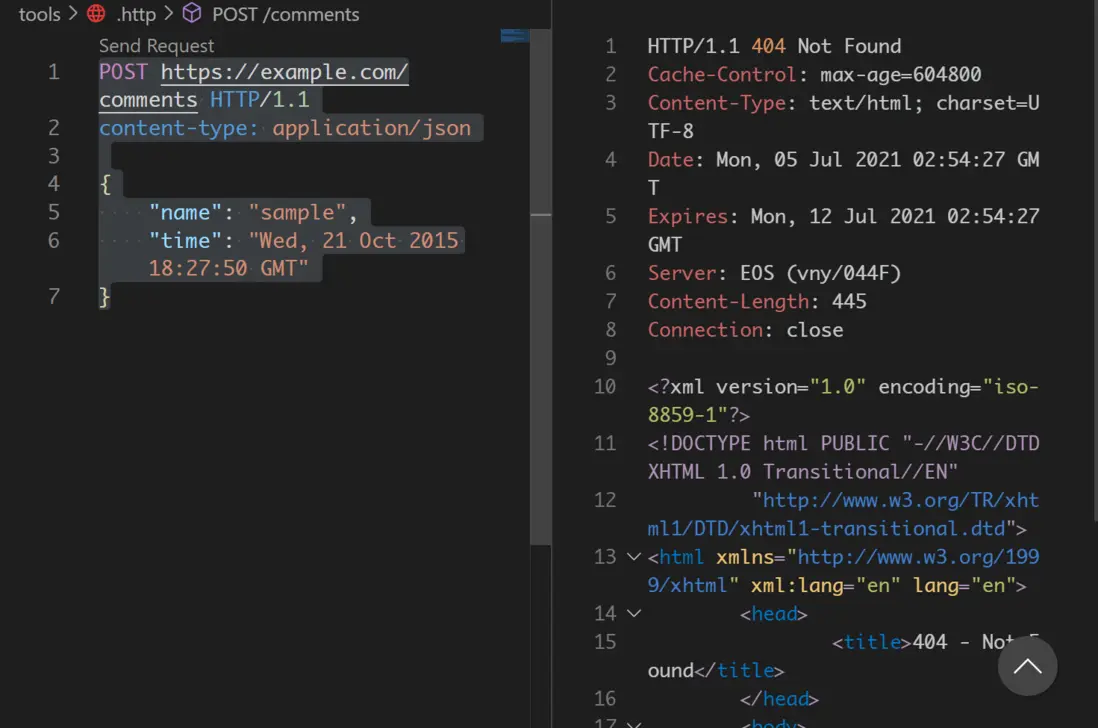The width and height of the screenshot is (1098, 728).
Task: Open the POST /comments breadcrumb item
Action: 286,14
